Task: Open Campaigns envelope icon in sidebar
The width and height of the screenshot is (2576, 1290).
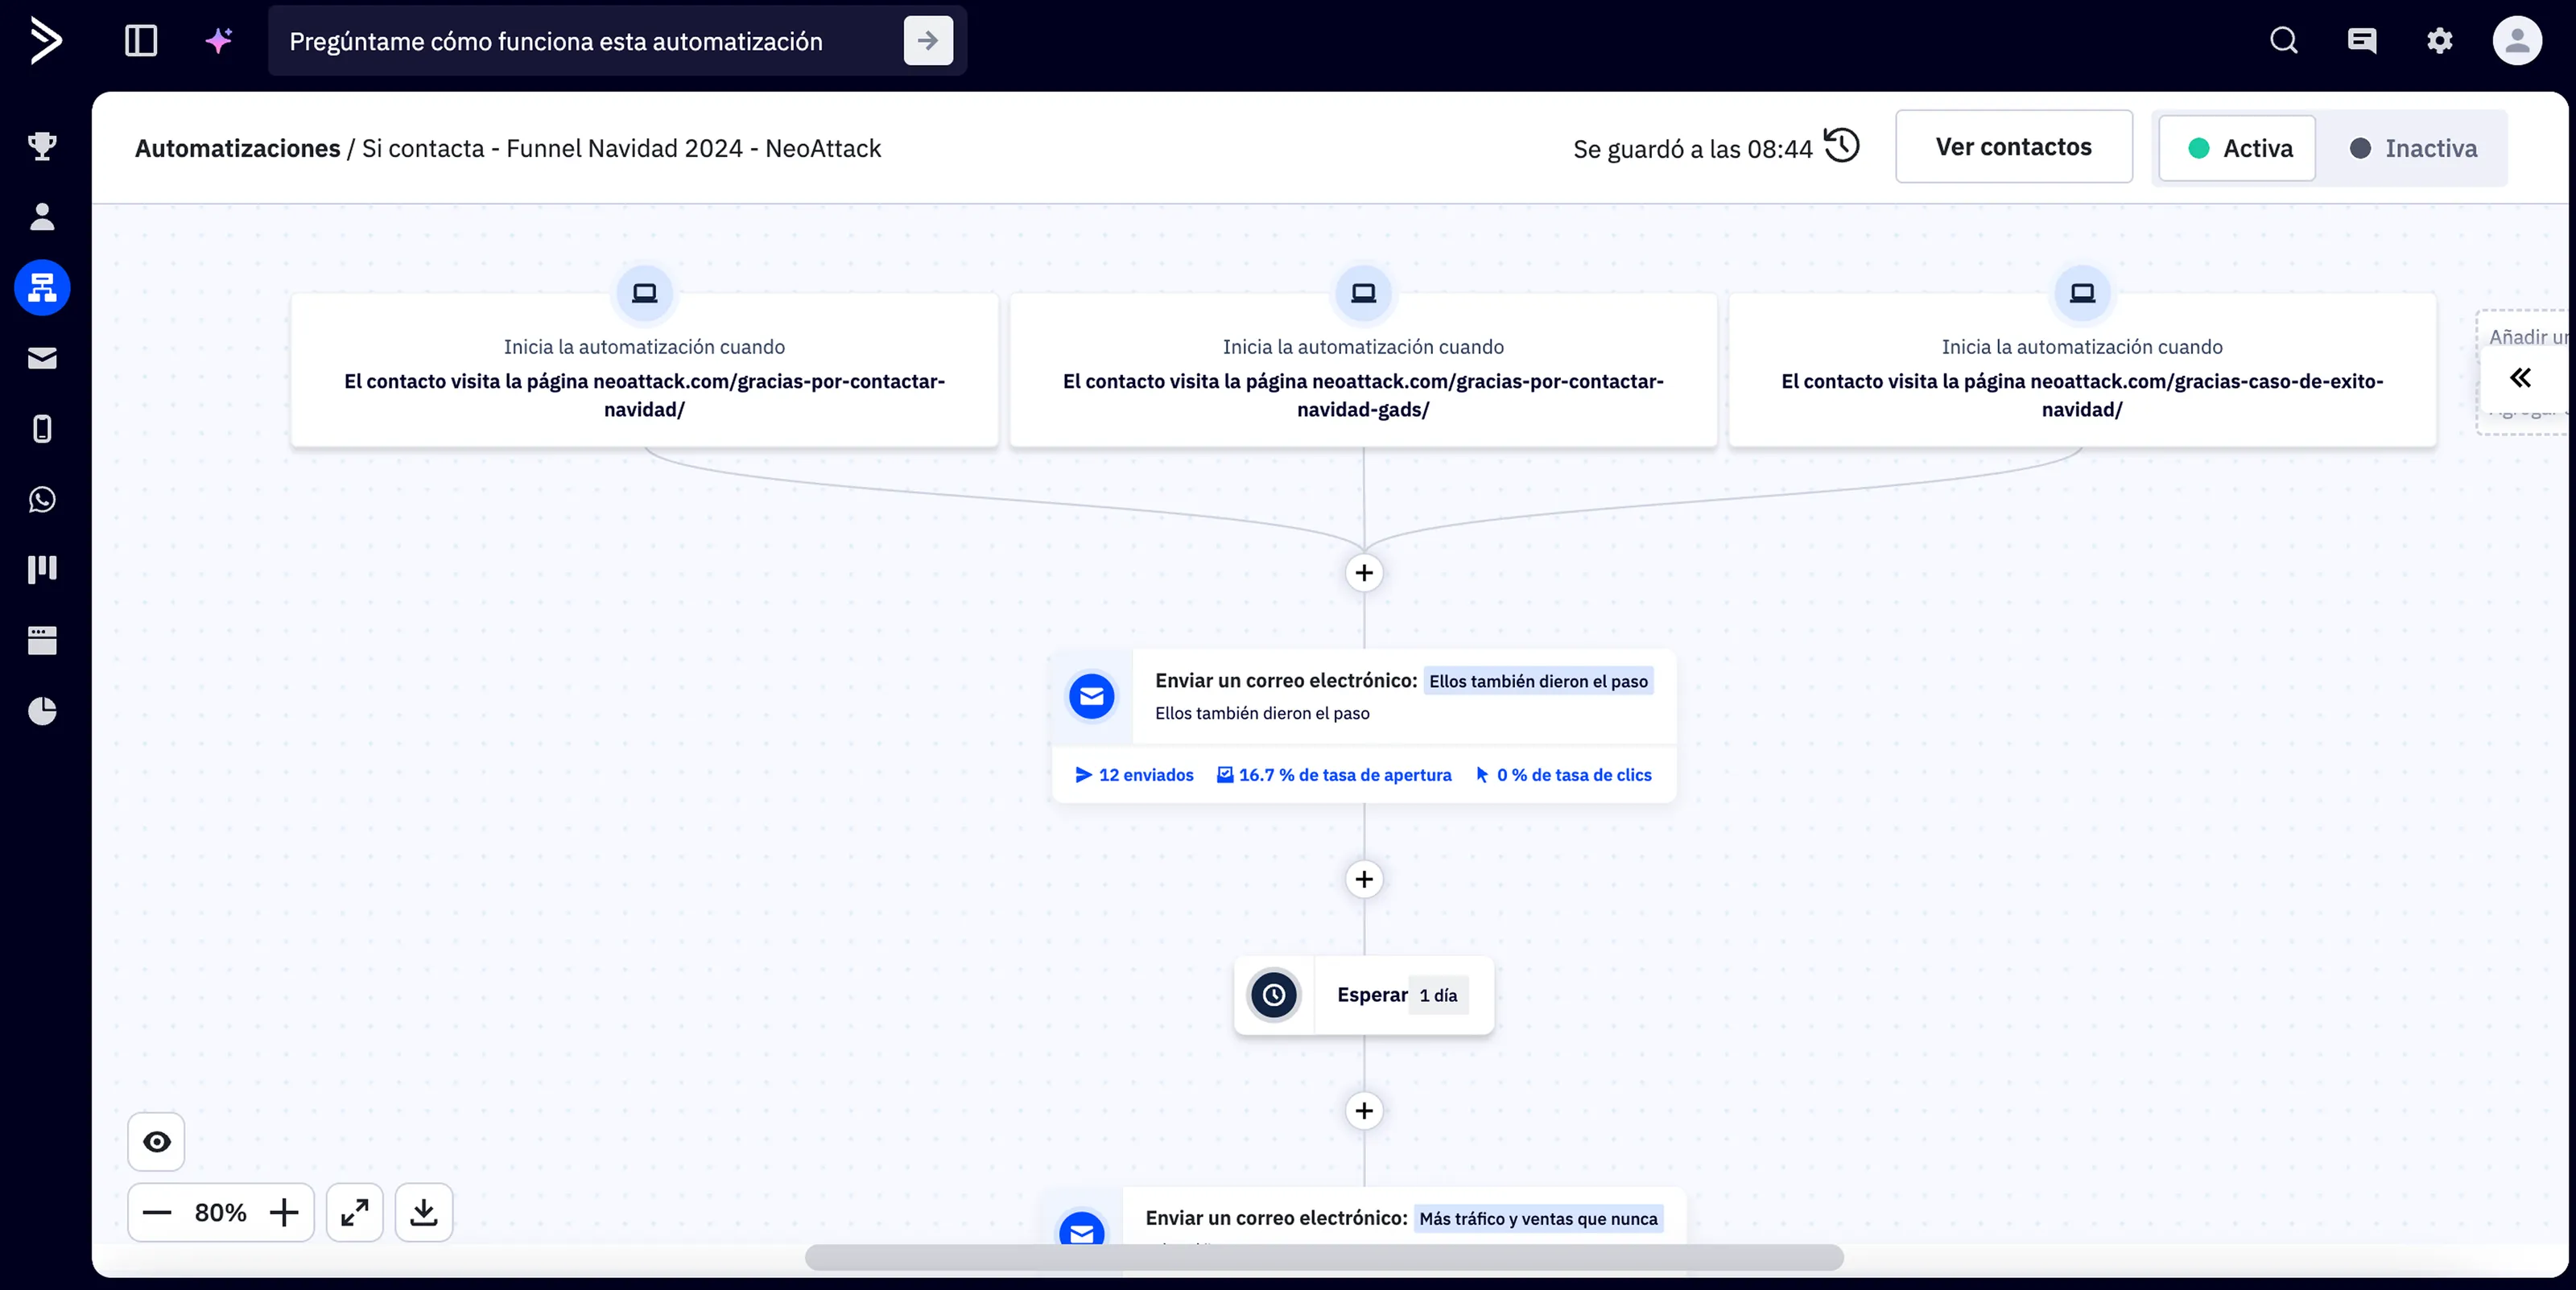Action: click(42, 358)
